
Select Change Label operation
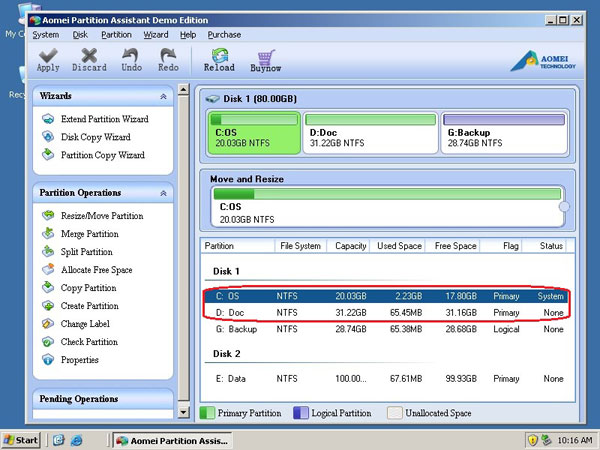[x=85, y=324]
